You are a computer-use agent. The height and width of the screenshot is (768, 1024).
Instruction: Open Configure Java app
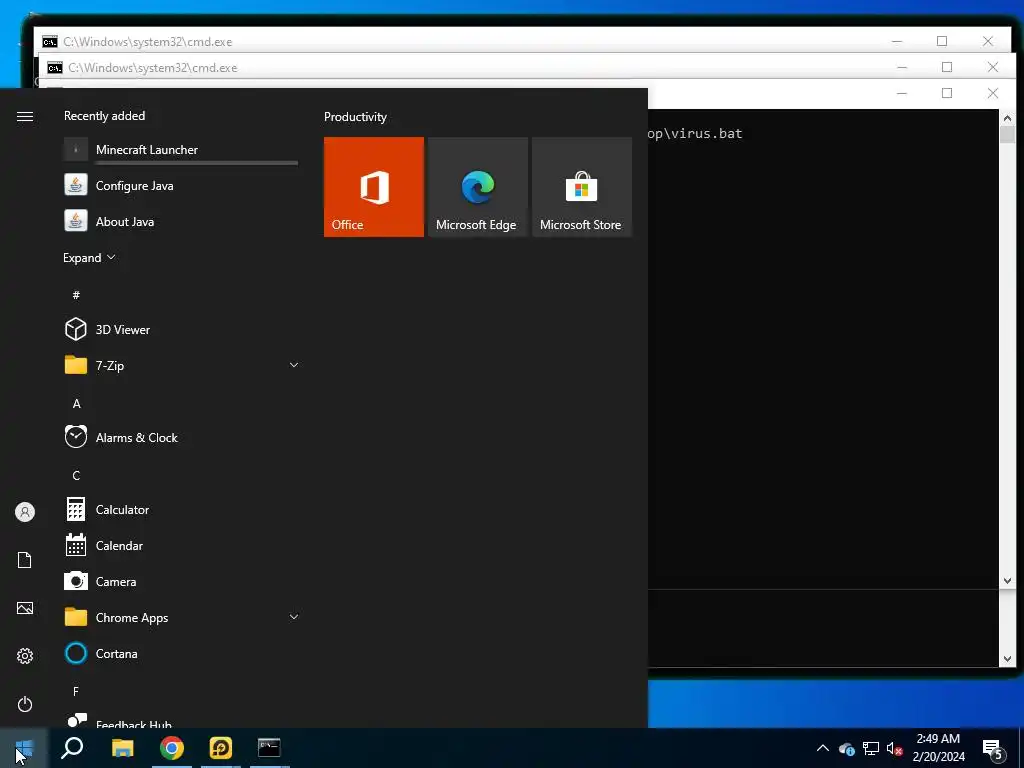[x=181, y=185]
